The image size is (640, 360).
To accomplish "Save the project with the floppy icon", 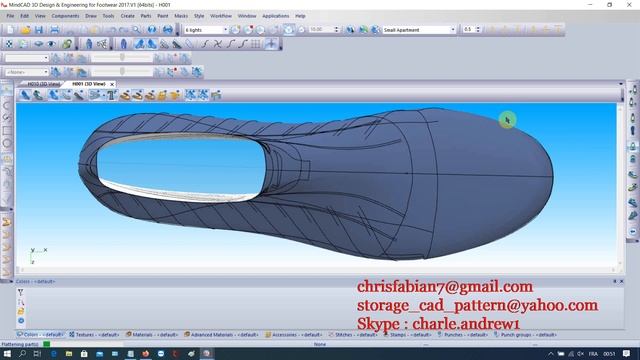I will click(39, 30).
